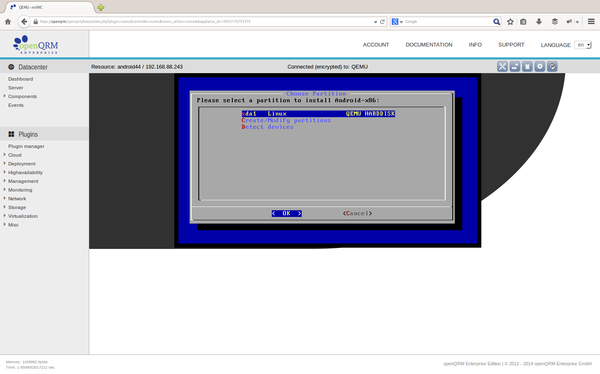Click the Dashboard link in sidebar
600x374 pixels.
coord(21,79)
